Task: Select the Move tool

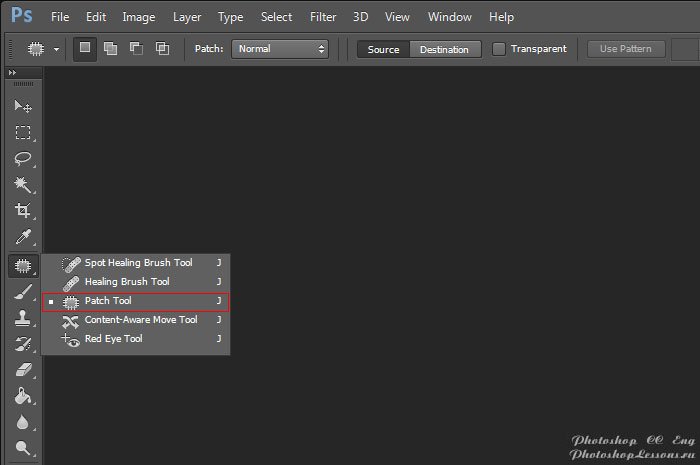Action: click(x=22, y=107)
